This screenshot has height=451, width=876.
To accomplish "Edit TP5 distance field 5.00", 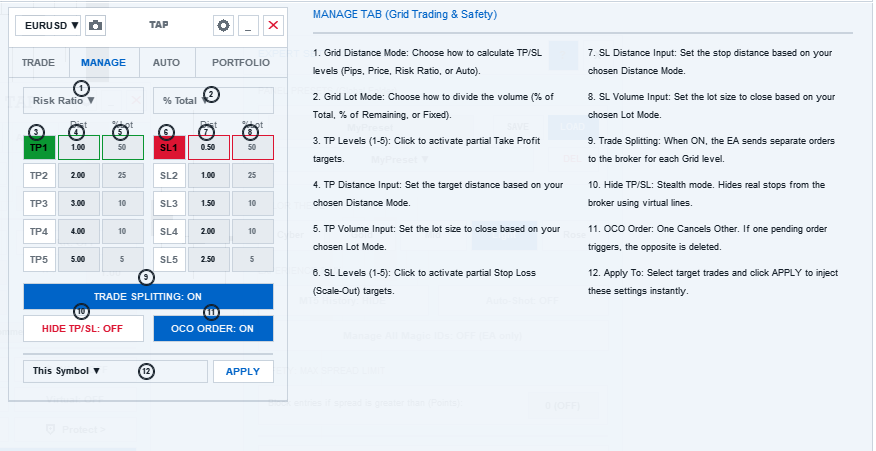I will [79, 259].
